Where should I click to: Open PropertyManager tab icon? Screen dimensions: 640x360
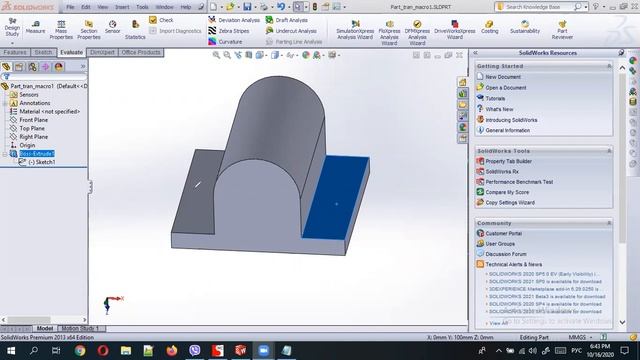tap(19, 67)
